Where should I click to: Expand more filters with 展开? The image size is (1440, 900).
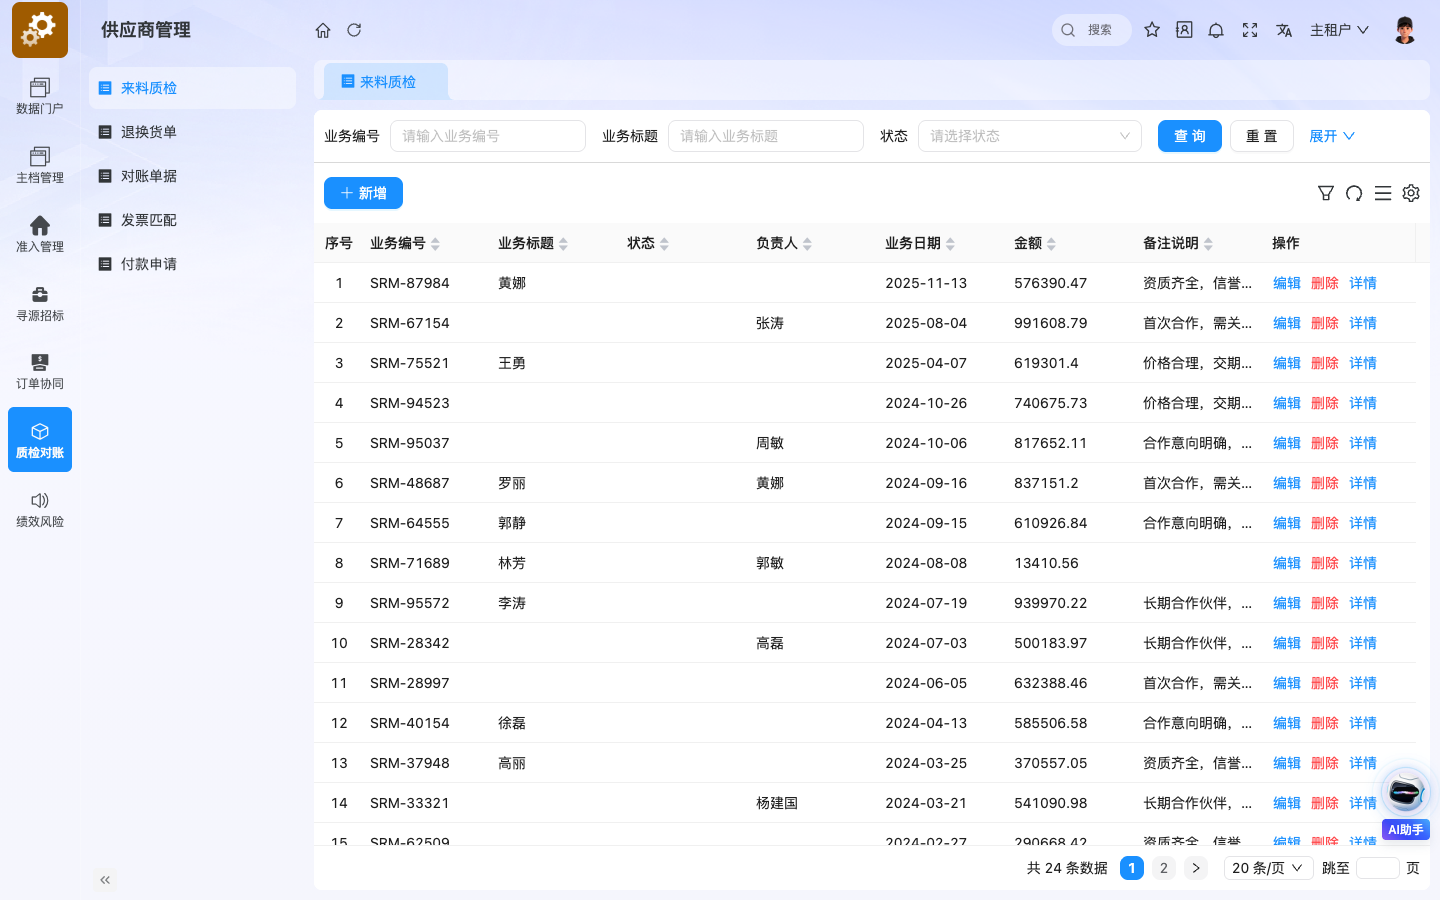point(1332,136)
